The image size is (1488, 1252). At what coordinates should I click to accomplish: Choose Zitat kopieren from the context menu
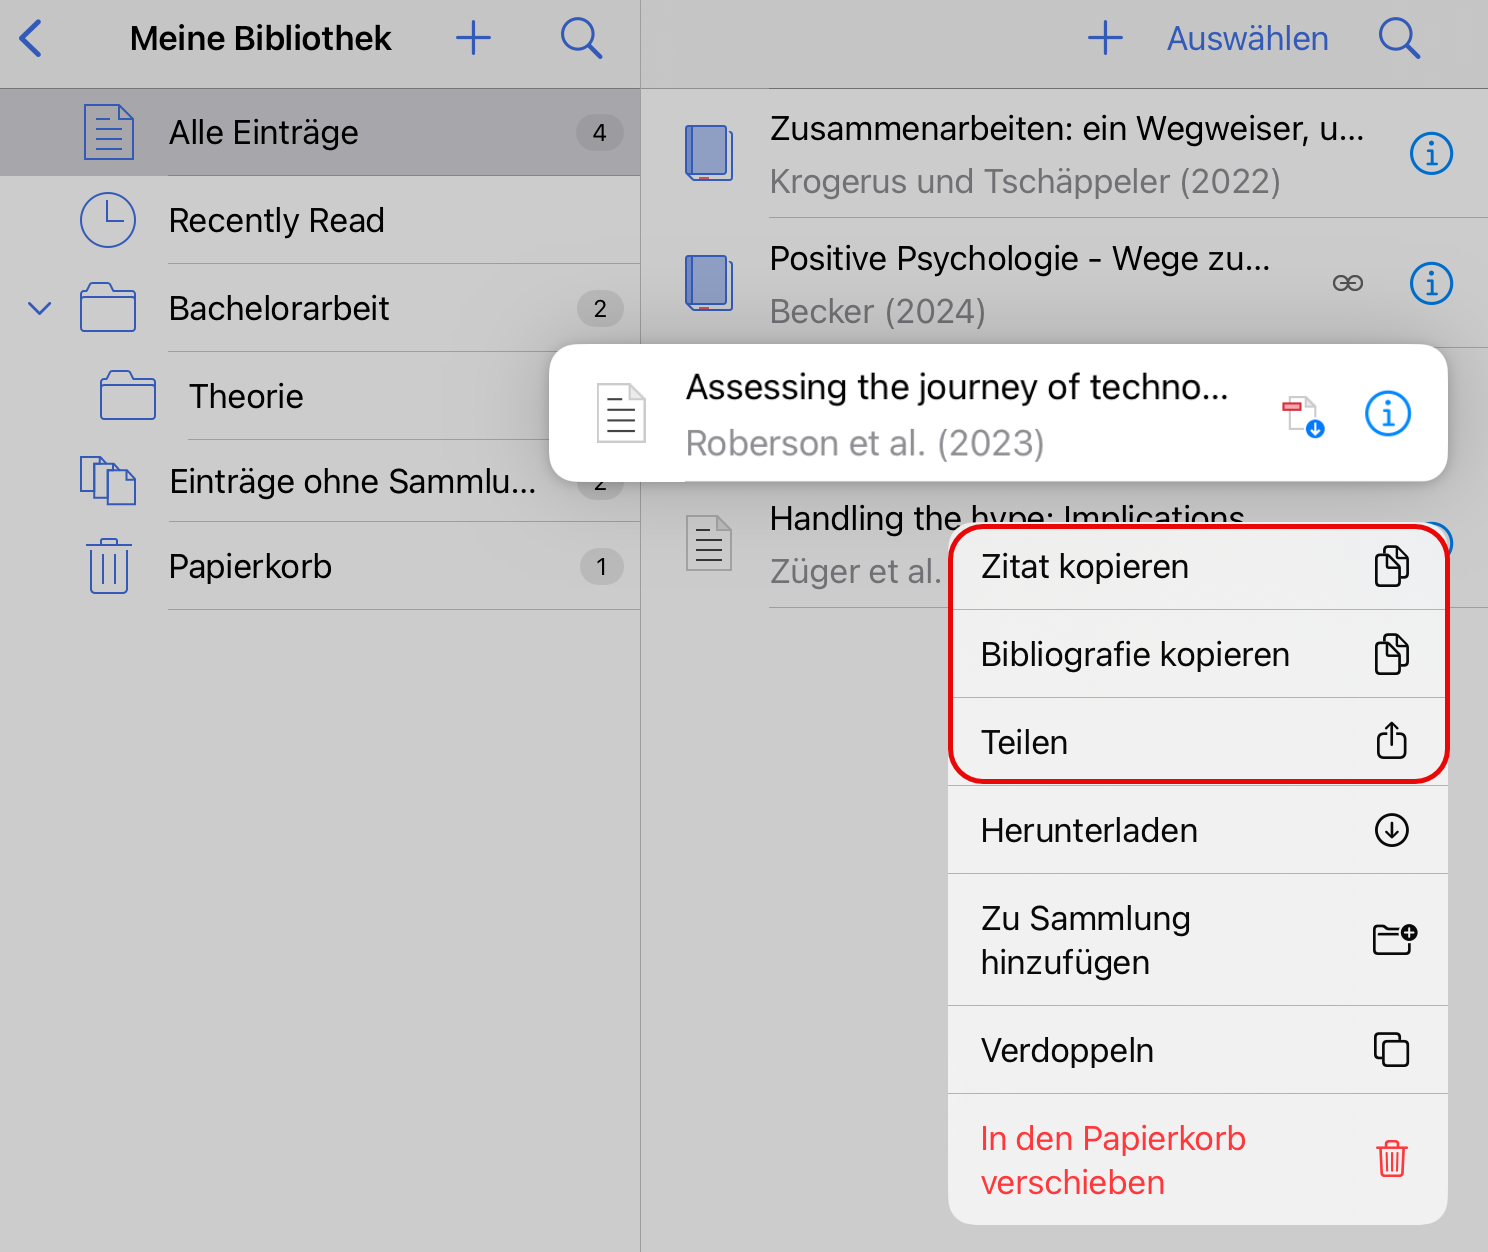click(1198, 567)
